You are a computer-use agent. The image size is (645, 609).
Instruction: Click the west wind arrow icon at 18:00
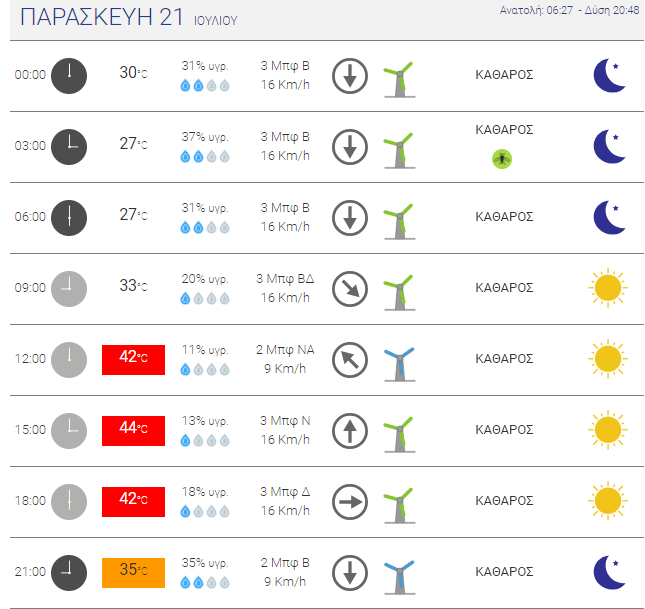click(x=350, y=502)
